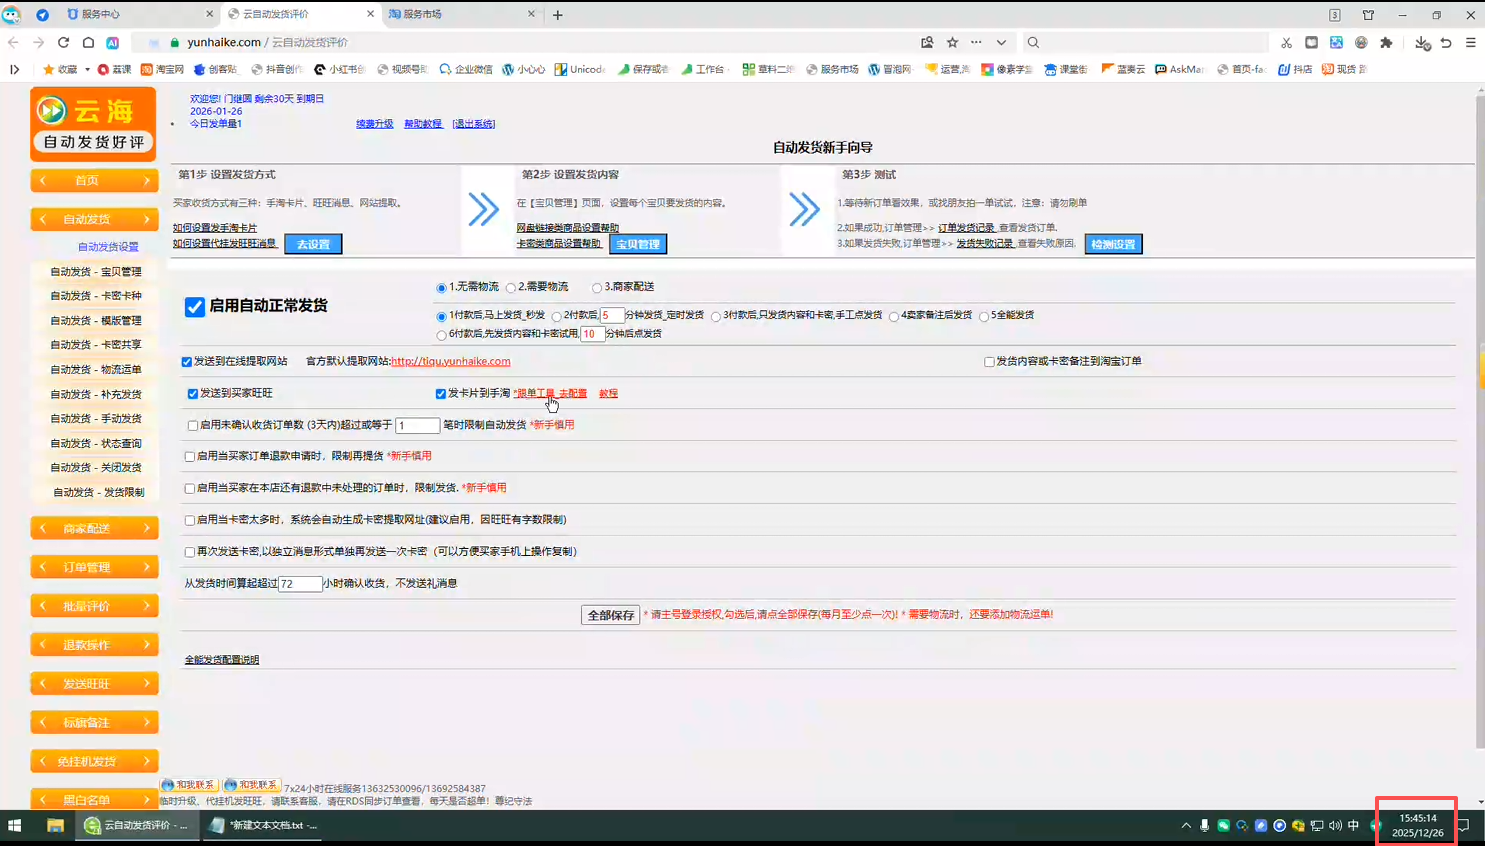Open a new tab with plus icon
The height and width of the screenshot is (846, 1485).
pyautogui.click(x=558, y=15)
